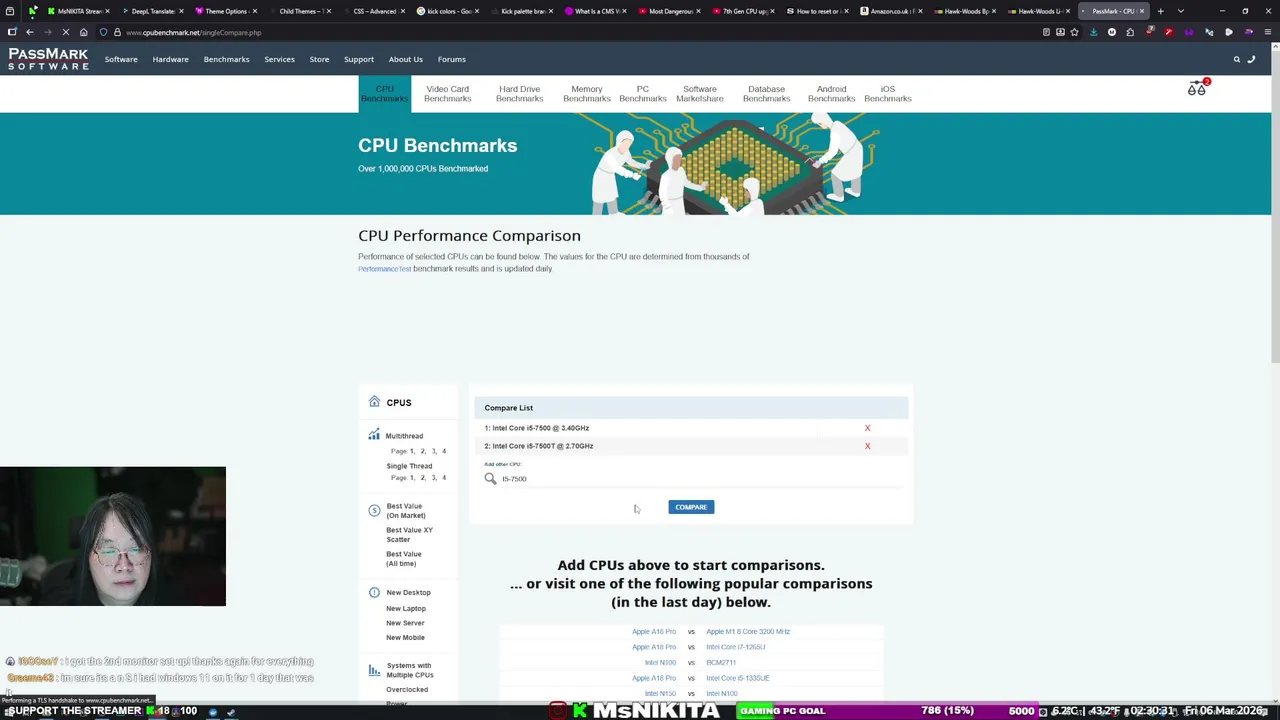Viewport: 1280px width, 720px height.
Task: Open the browser downloads icon
Action: tap(1093, 32)
